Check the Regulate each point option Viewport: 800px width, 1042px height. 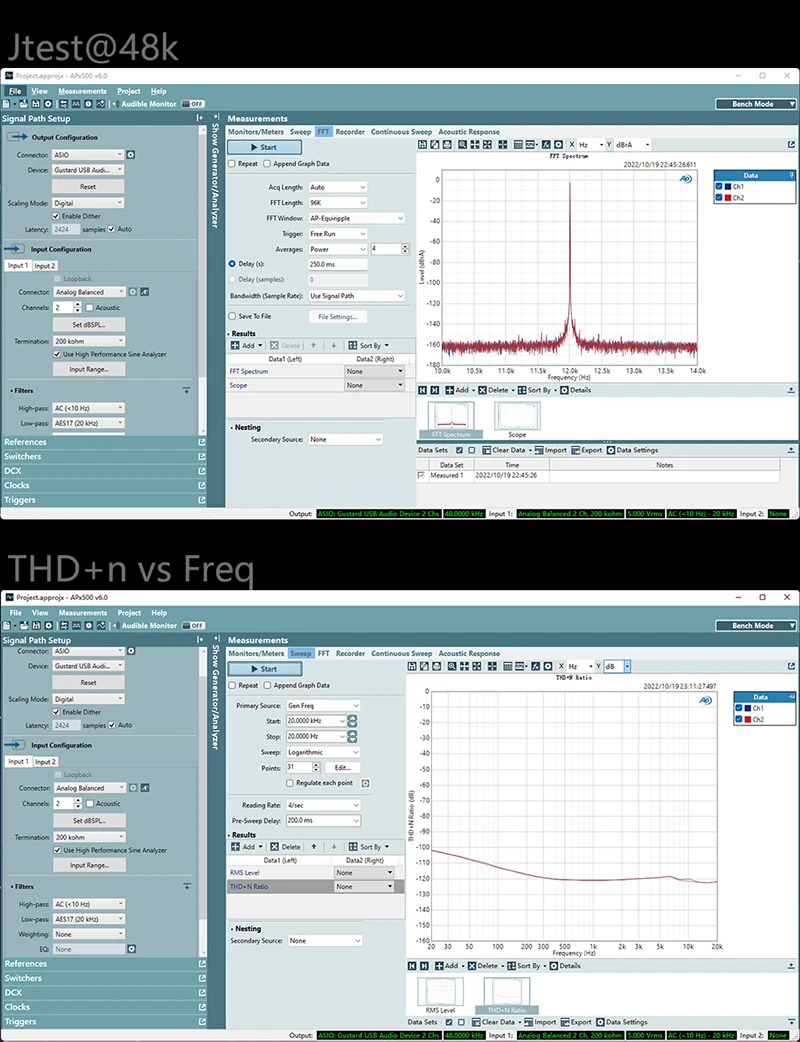(290, 783)
